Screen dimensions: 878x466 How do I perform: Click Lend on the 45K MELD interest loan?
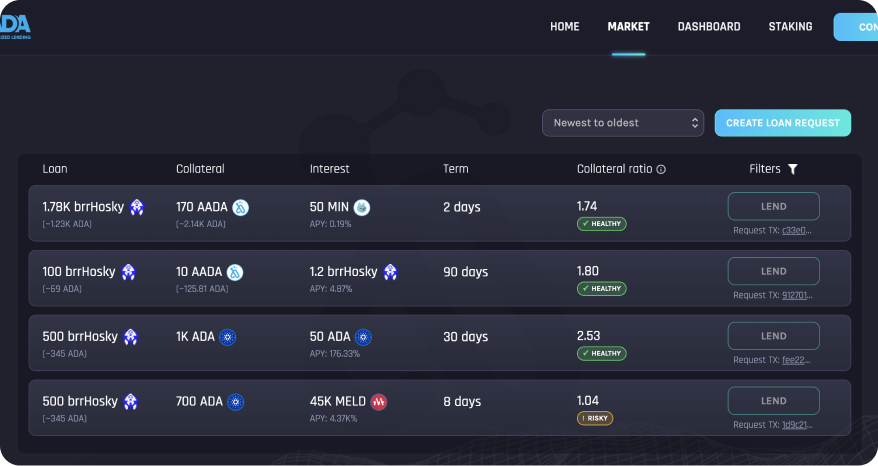773,401
